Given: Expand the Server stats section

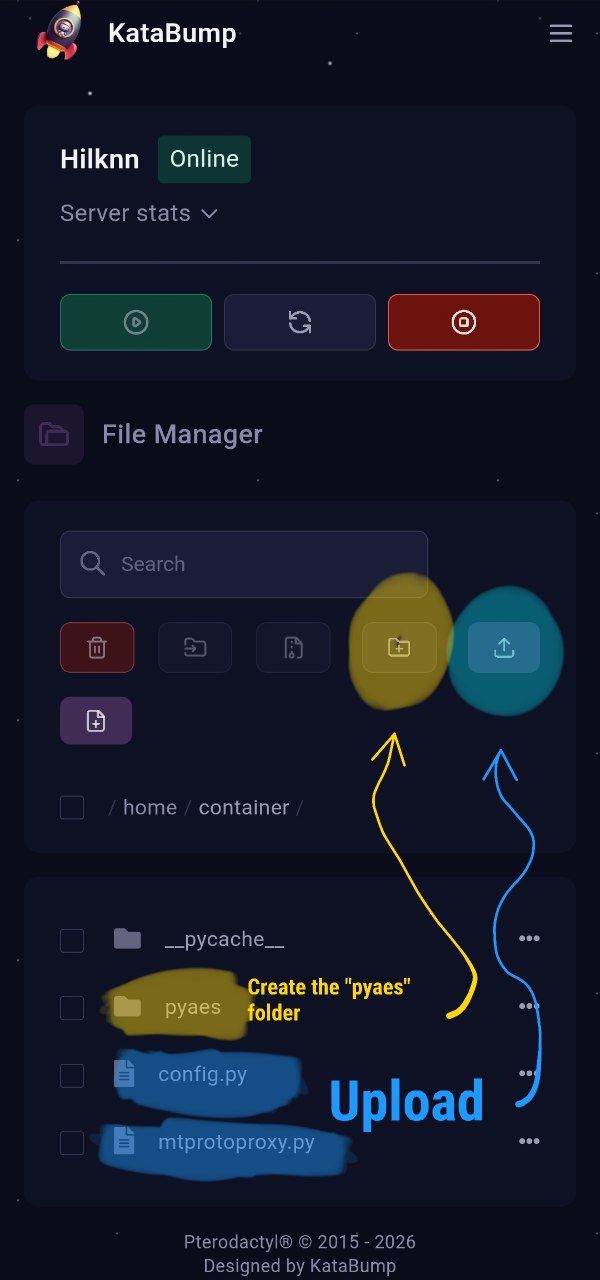Looking at the screenshot, I should [x=139, y=213].
